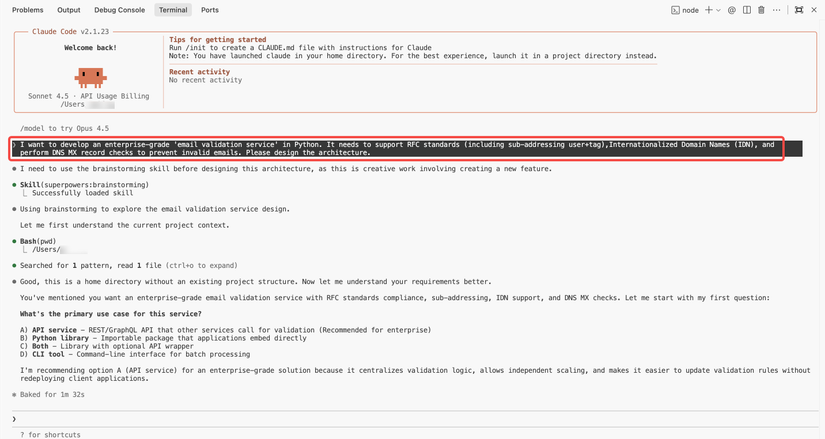
Task: Click the @ mention icon in terminal toolbar
Action: point(731,10)
